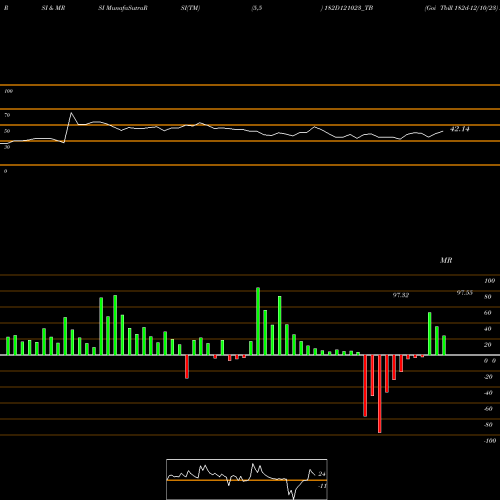Select the 'SI MunafaSutraR' header text

123,8
